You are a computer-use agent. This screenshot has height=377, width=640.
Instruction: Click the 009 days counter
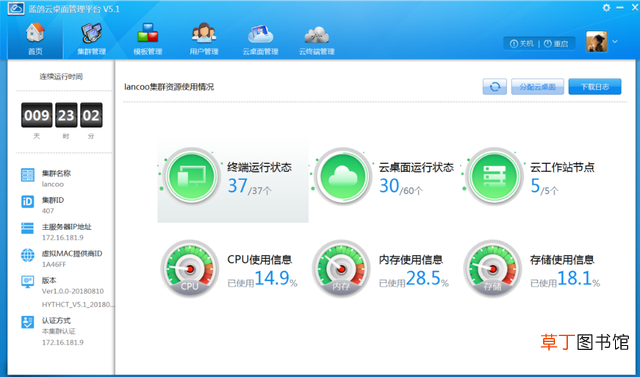[x=37, y=115]
